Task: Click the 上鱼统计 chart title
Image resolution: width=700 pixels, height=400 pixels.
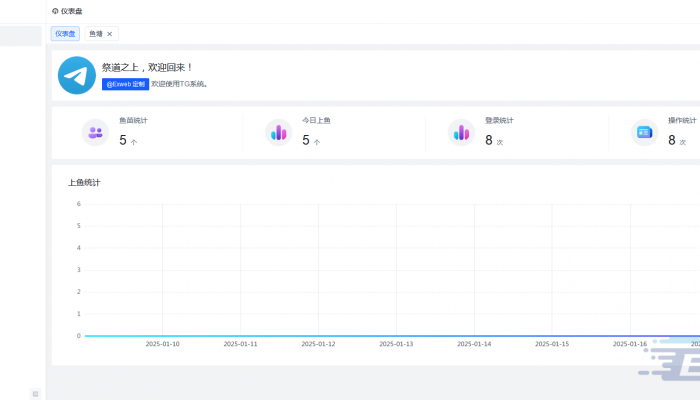Action: coord(84,183)
